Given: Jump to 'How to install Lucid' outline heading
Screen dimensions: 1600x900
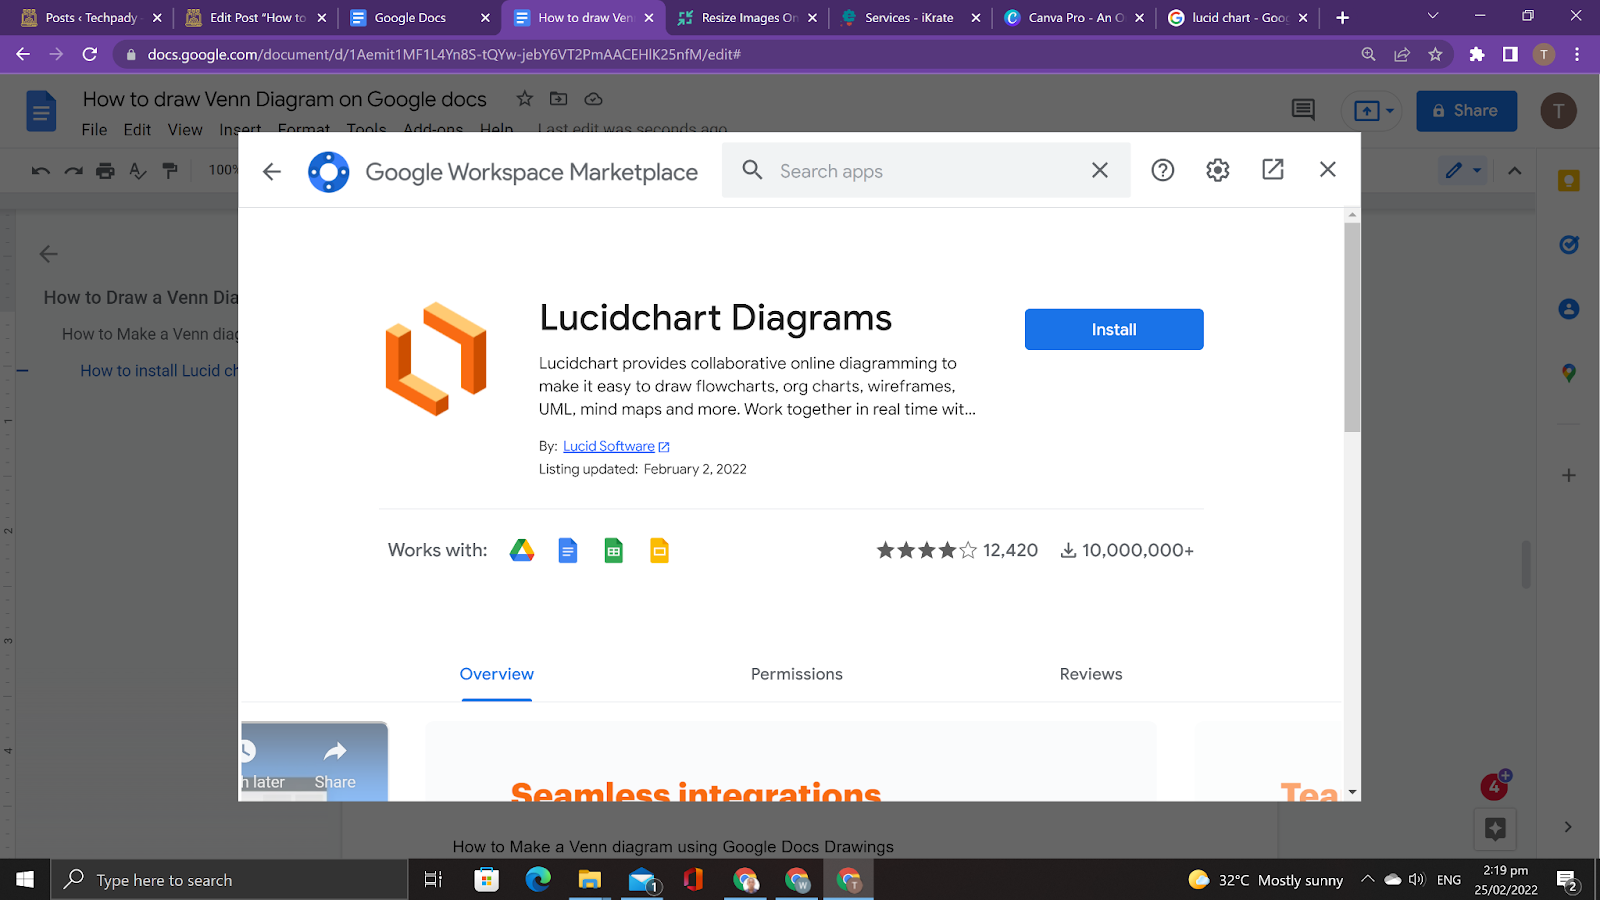Looking at the screenshot, I should coord(159,371).
